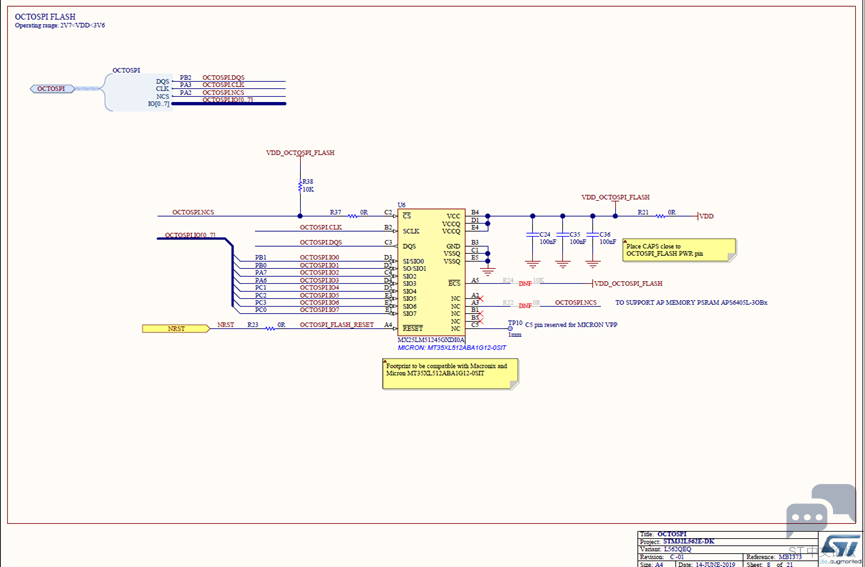Click pin number B4 at VCC
This screenshot has height=567, width=865.
(x=475, y=212)
